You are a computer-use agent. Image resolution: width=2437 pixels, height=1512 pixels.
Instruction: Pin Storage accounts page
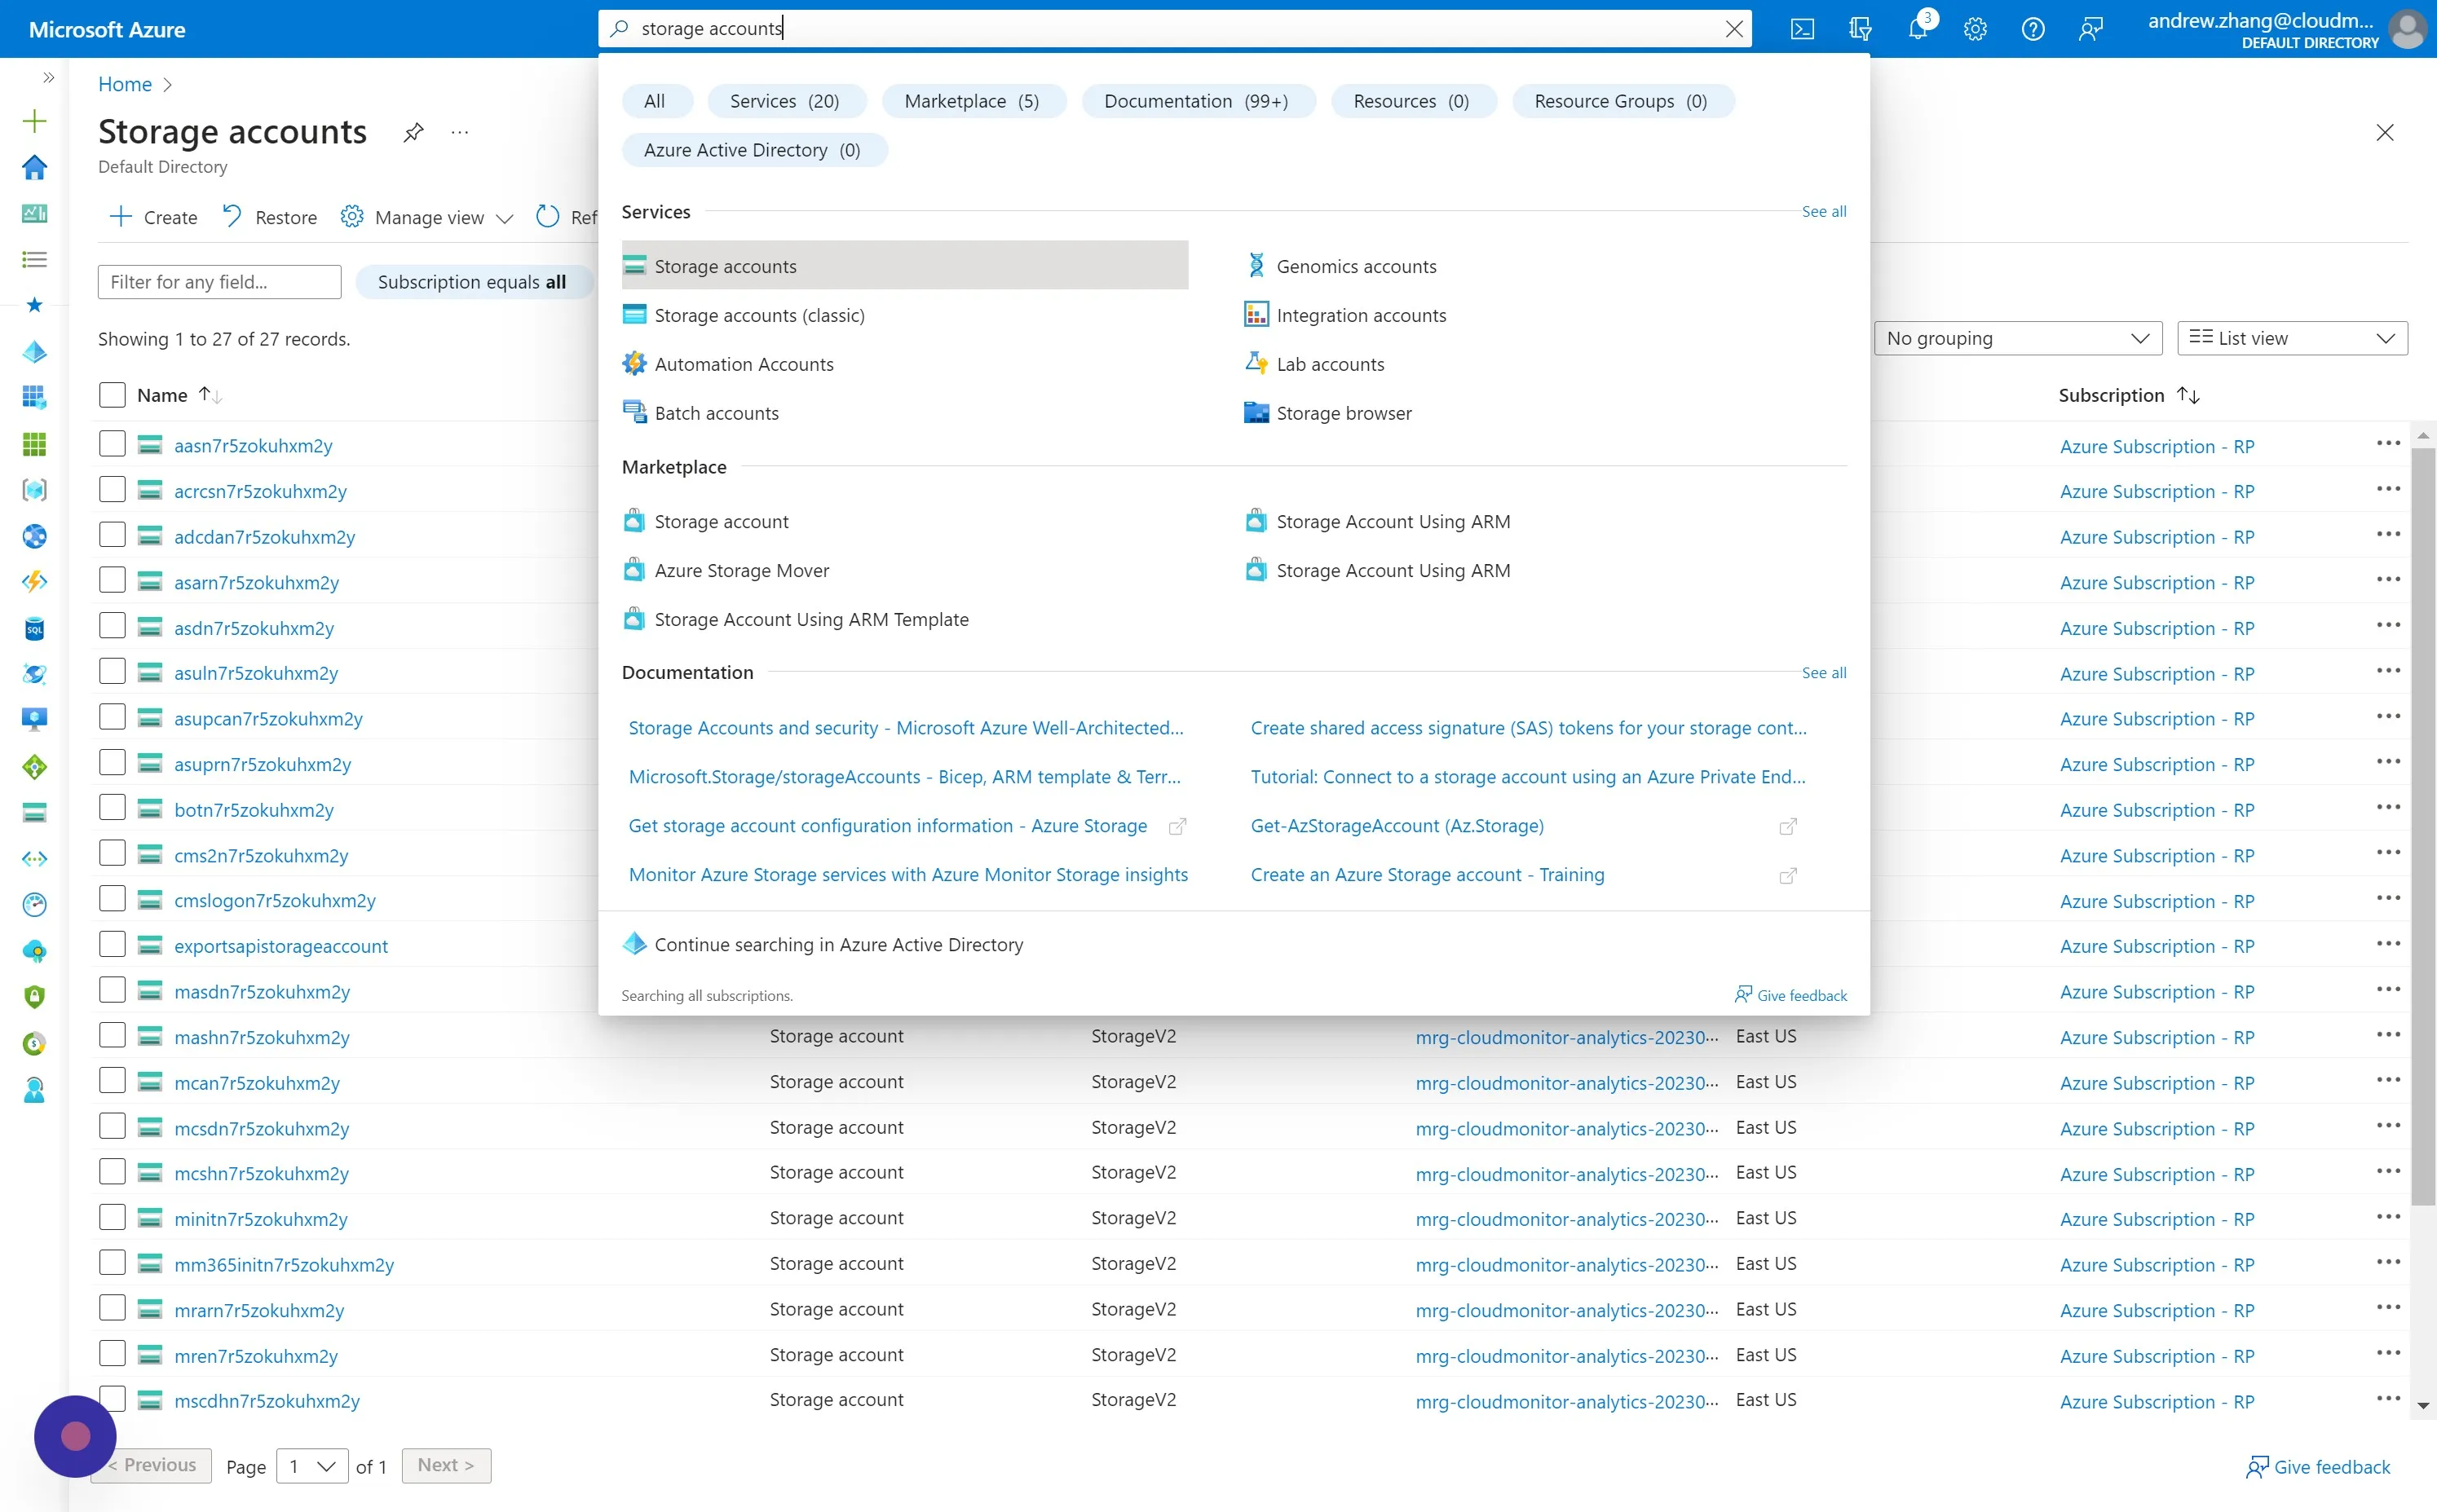[x=413, y=132]
